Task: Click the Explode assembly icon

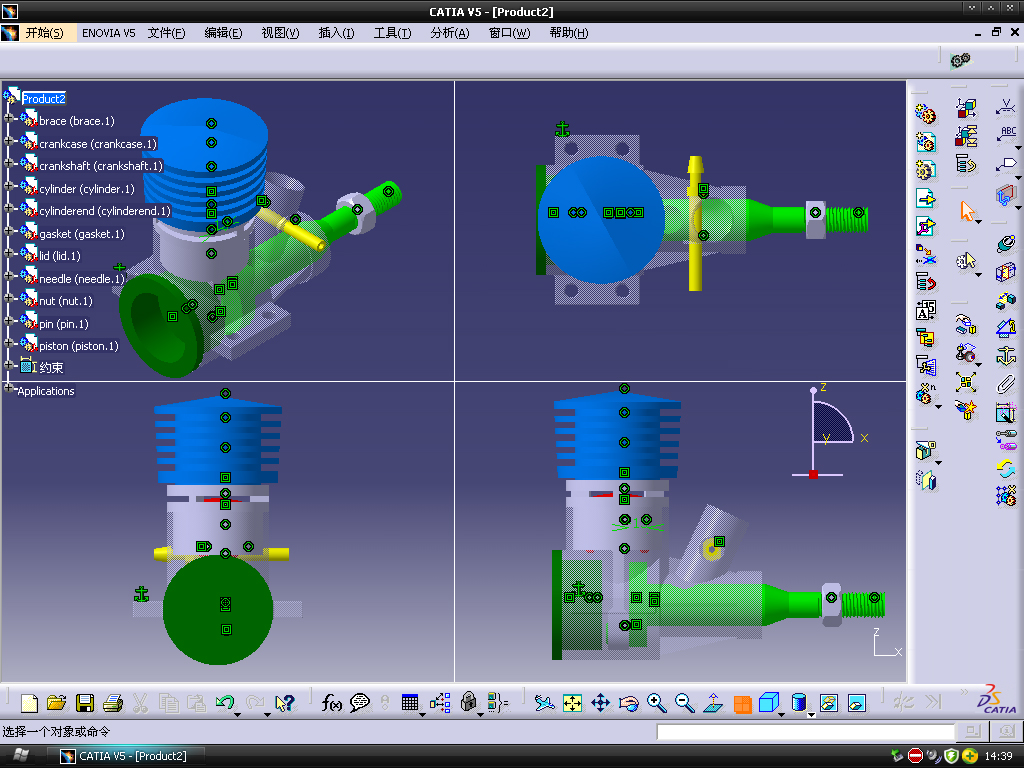Action: point(966,381)
